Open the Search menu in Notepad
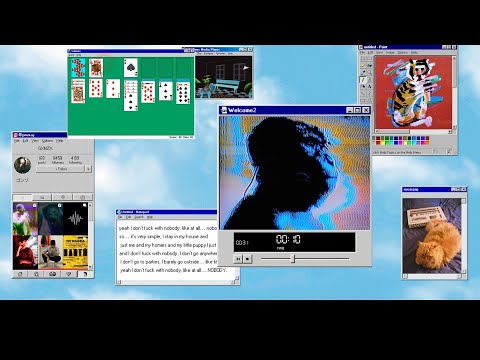Screen dimensions: 480x360 click(139, 217)
